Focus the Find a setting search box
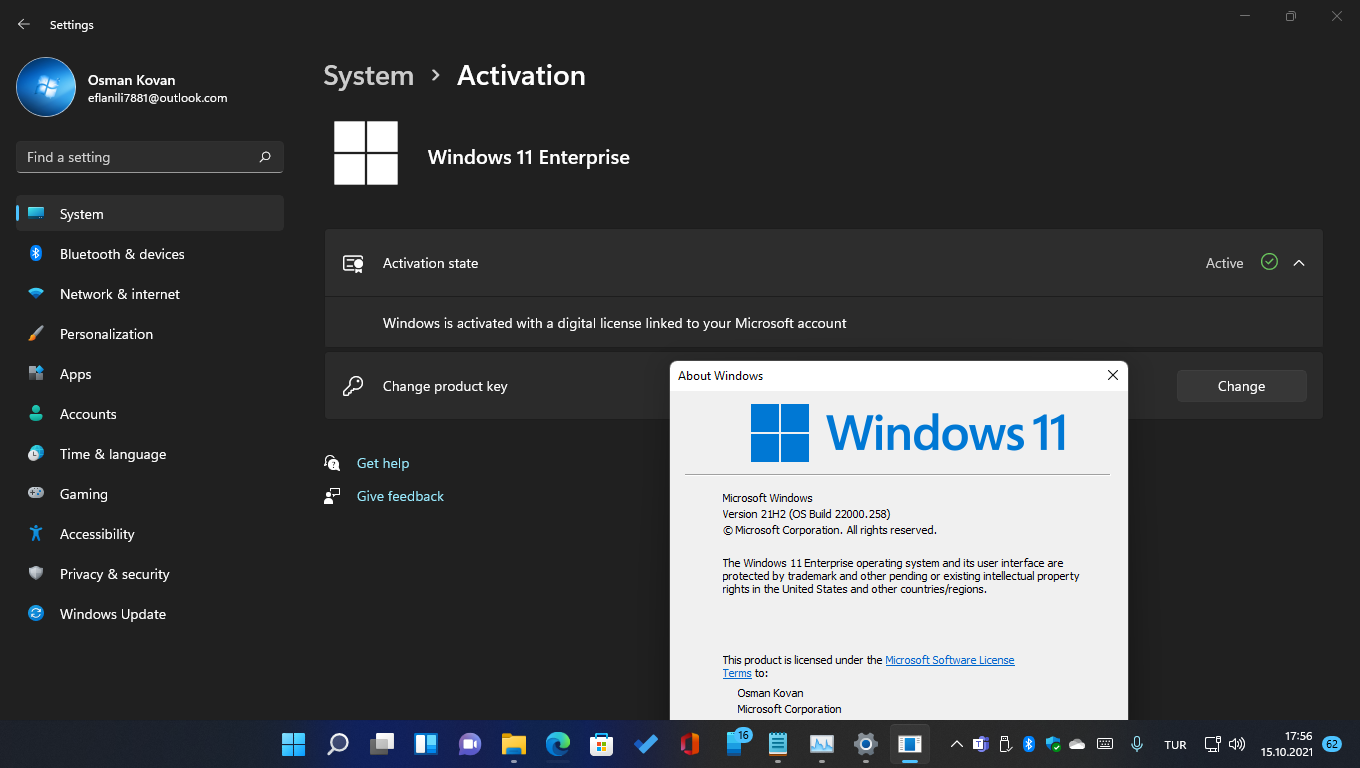1360x768 pixels. pyautogui.click(x=150, y=157)
